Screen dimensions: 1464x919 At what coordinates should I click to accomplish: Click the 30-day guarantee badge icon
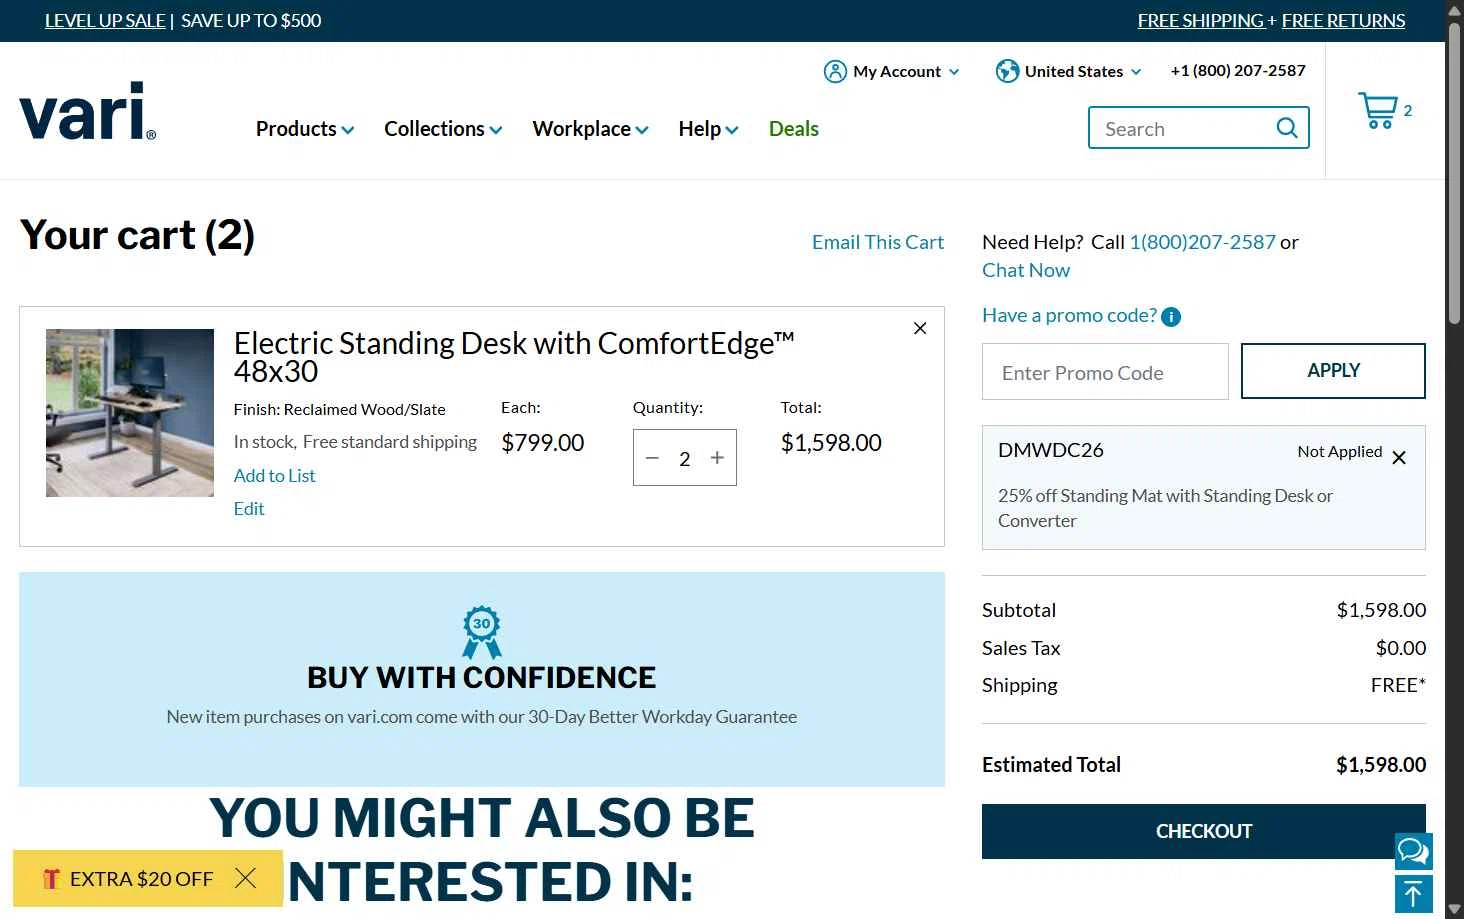pyautogui.click(x=481, y=631)
